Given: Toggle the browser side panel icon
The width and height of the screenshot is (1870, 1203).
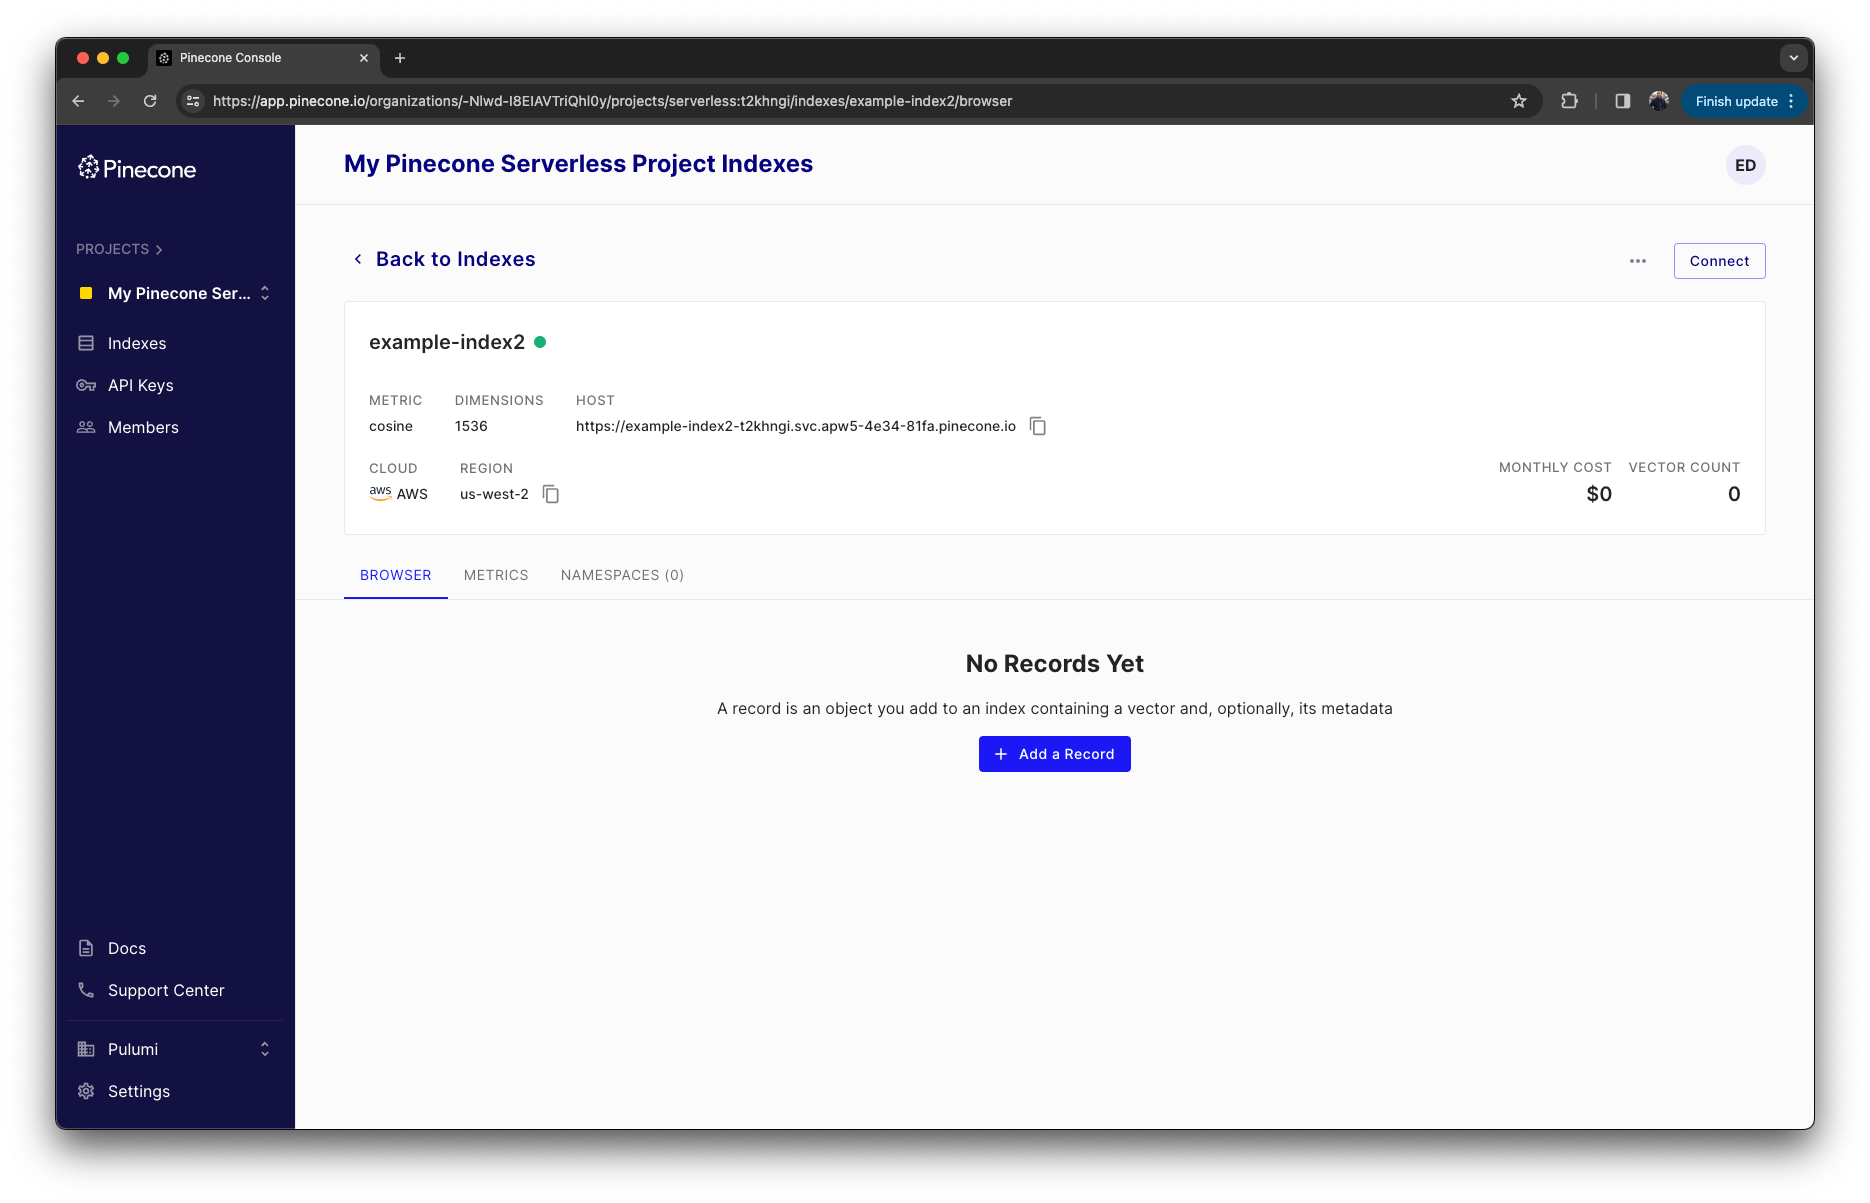Looking at the screenshot, I should tap(1623, 101).
